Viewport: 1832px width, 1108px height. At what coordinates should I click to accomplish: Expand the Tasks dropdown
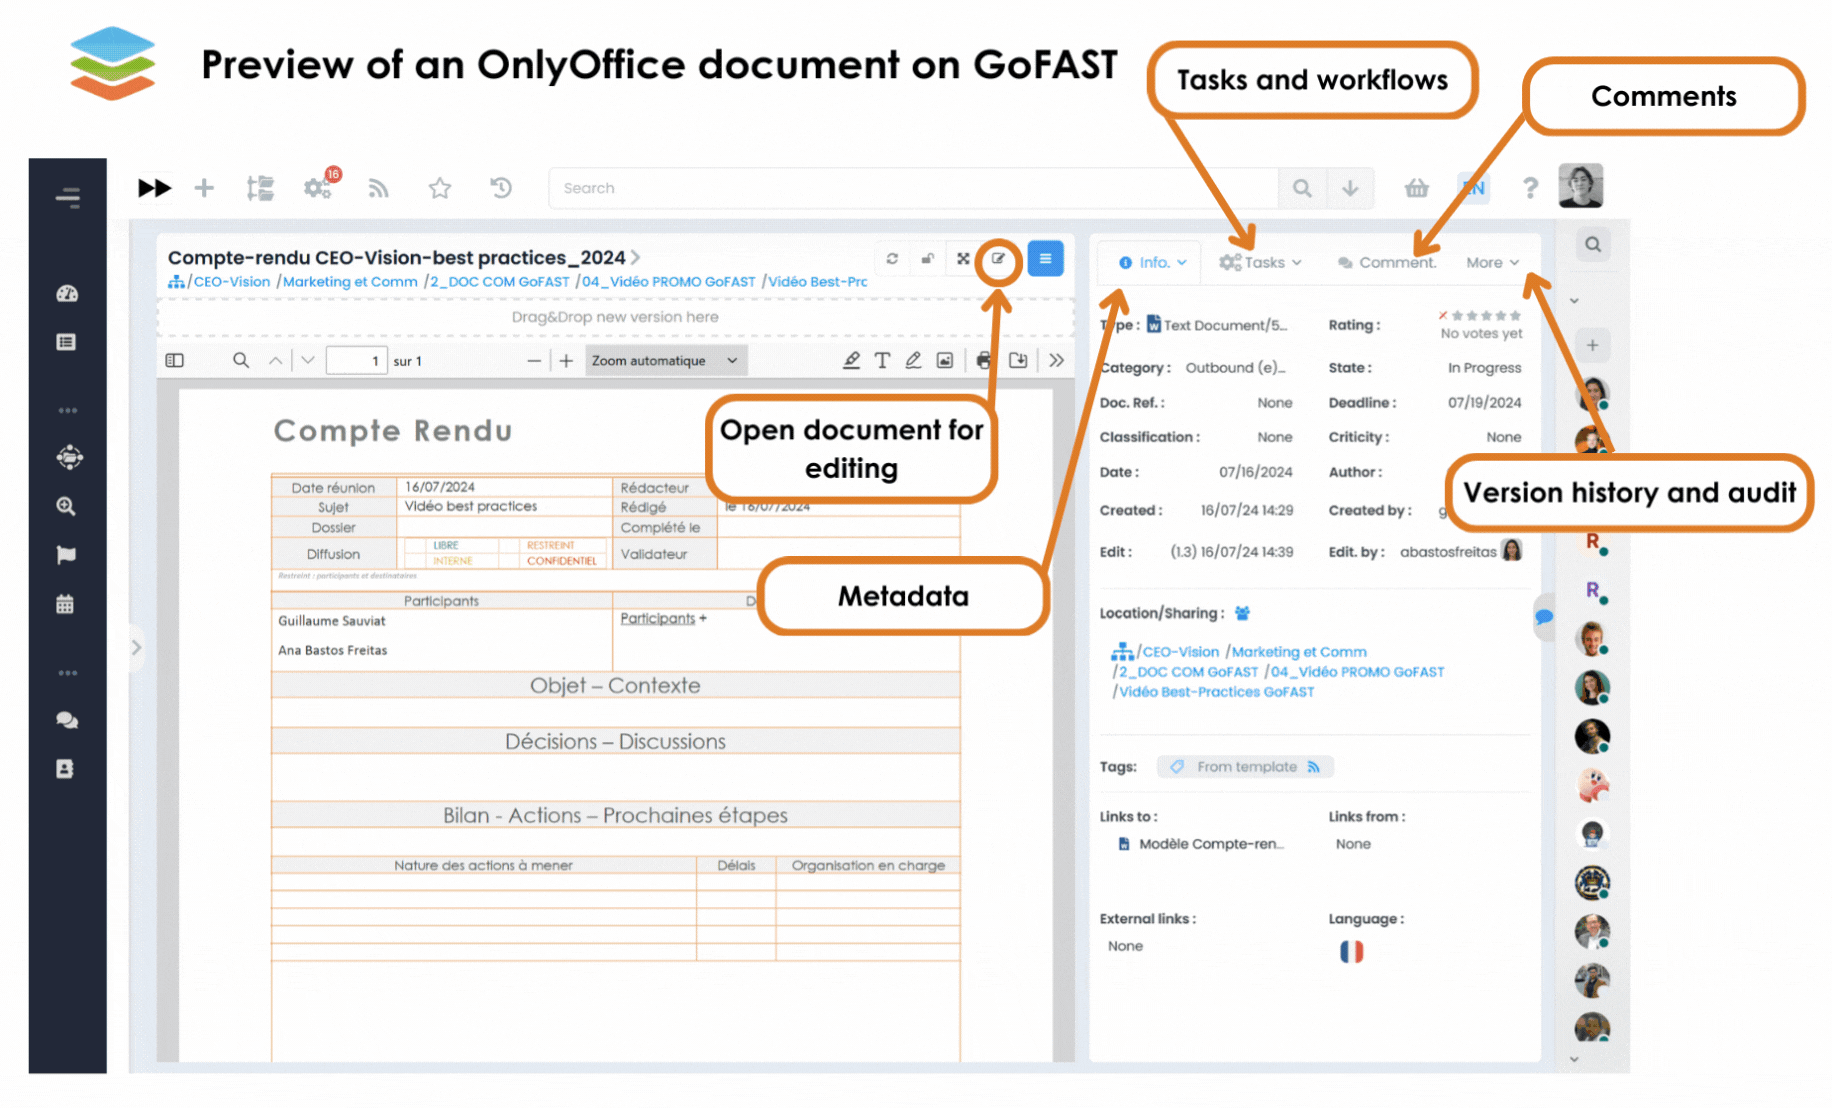tap(1259, 262)
